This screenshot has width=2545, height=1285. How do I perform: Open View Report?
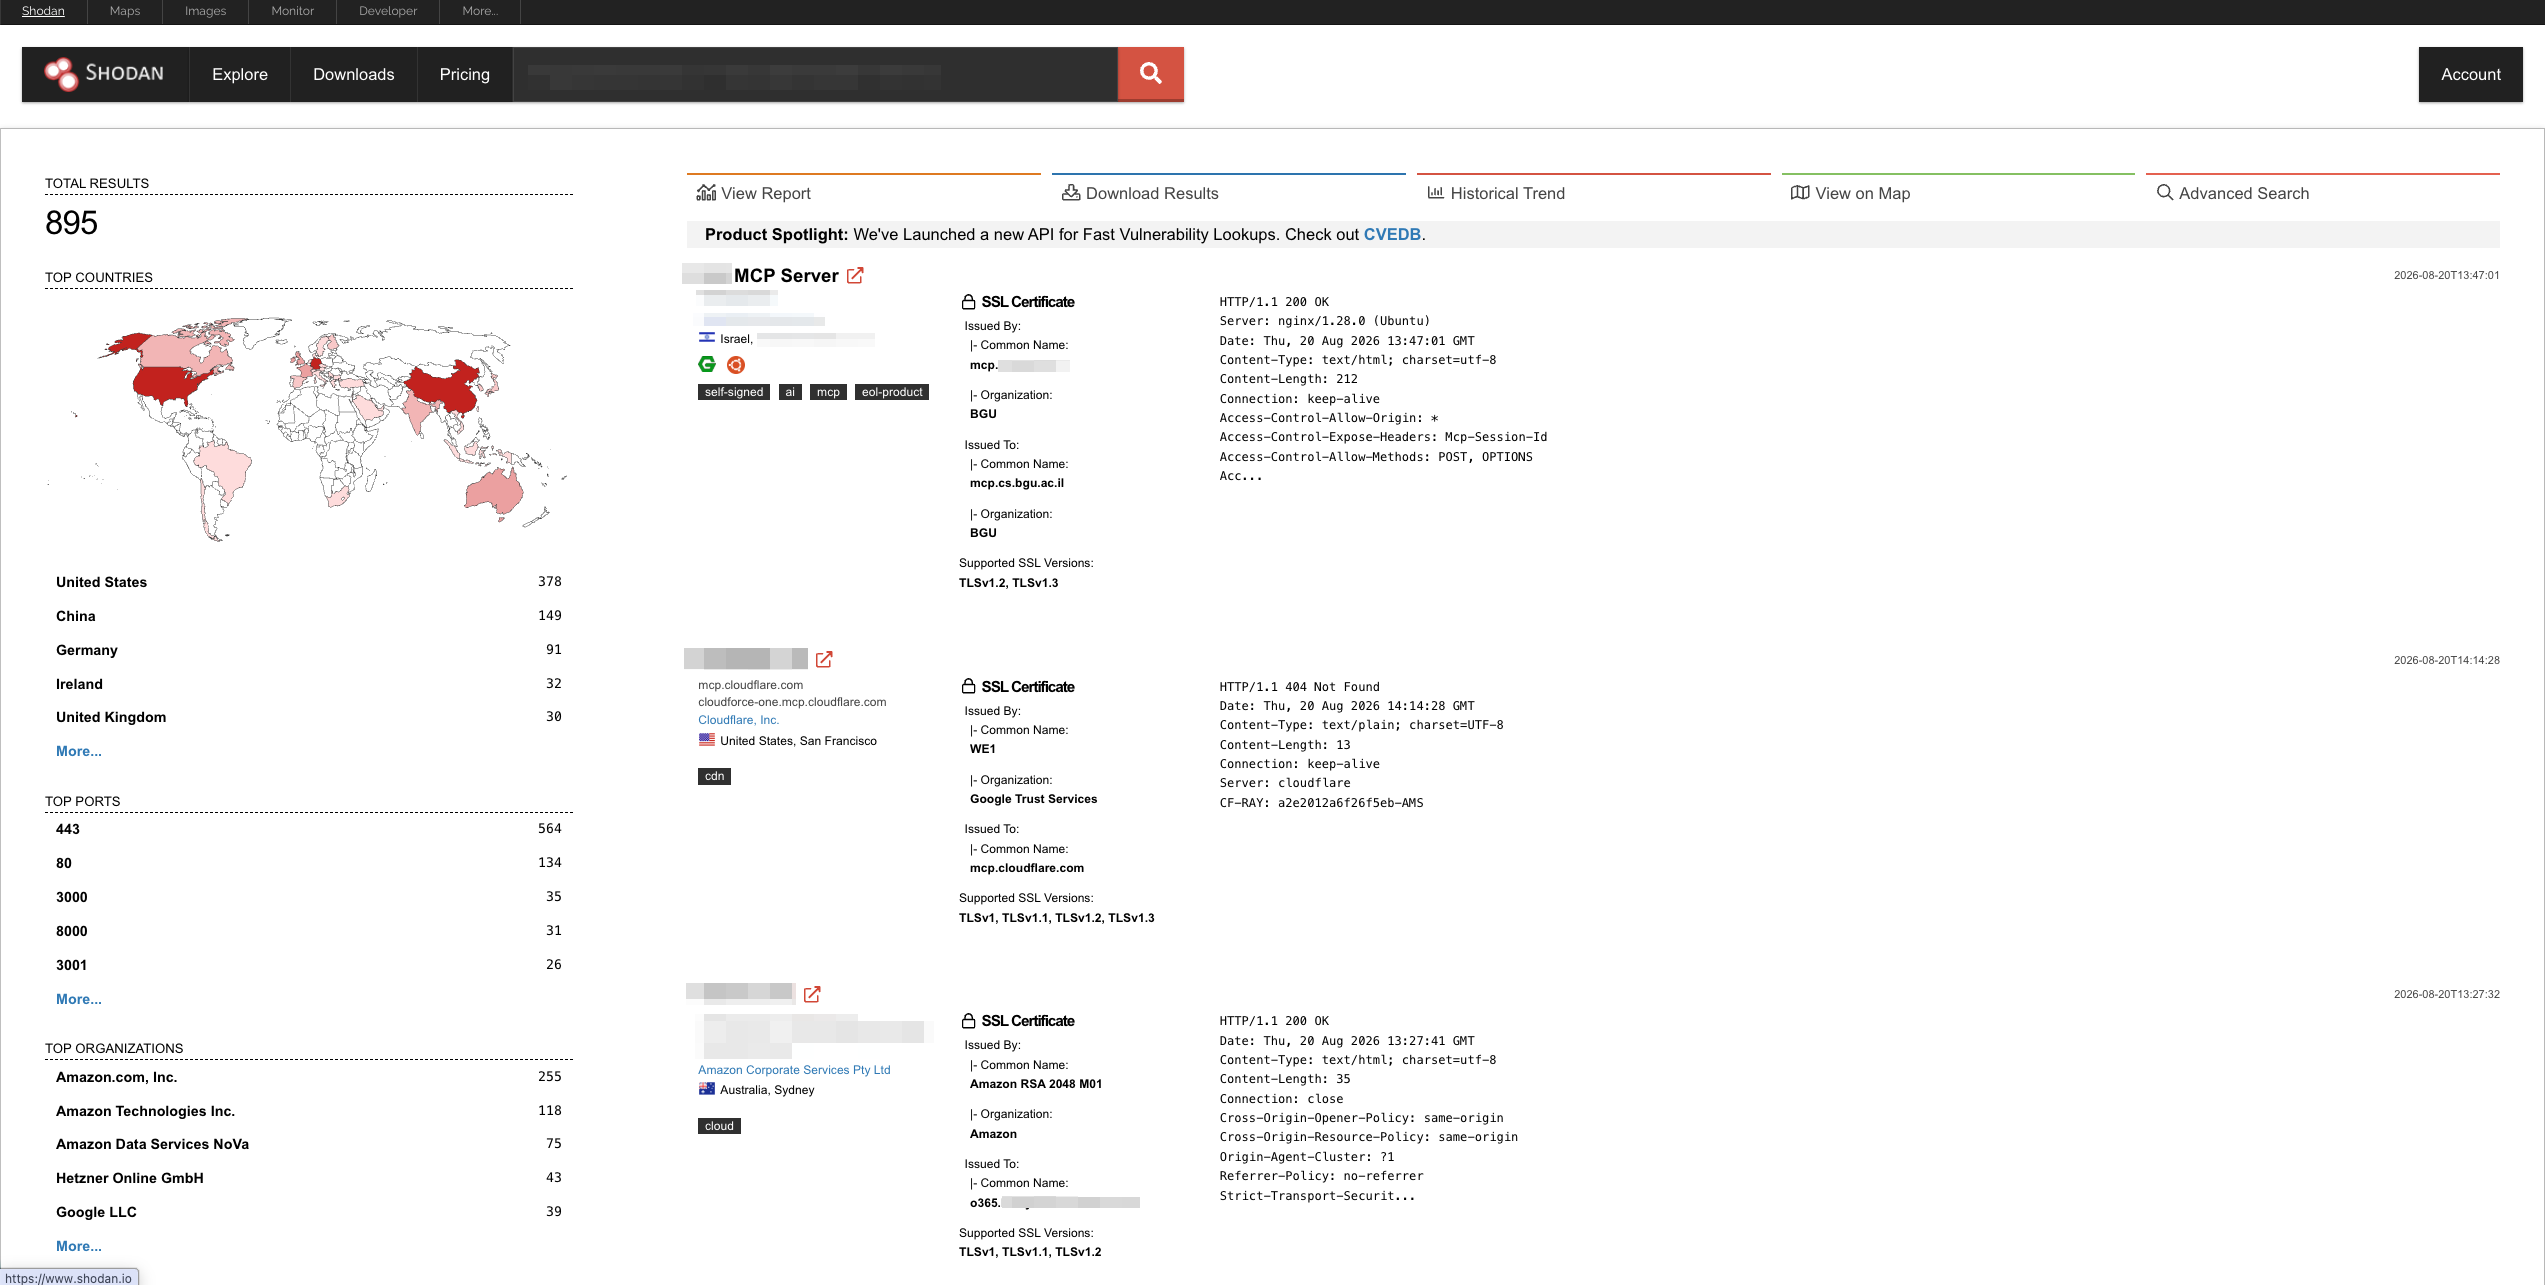point(754,193)
